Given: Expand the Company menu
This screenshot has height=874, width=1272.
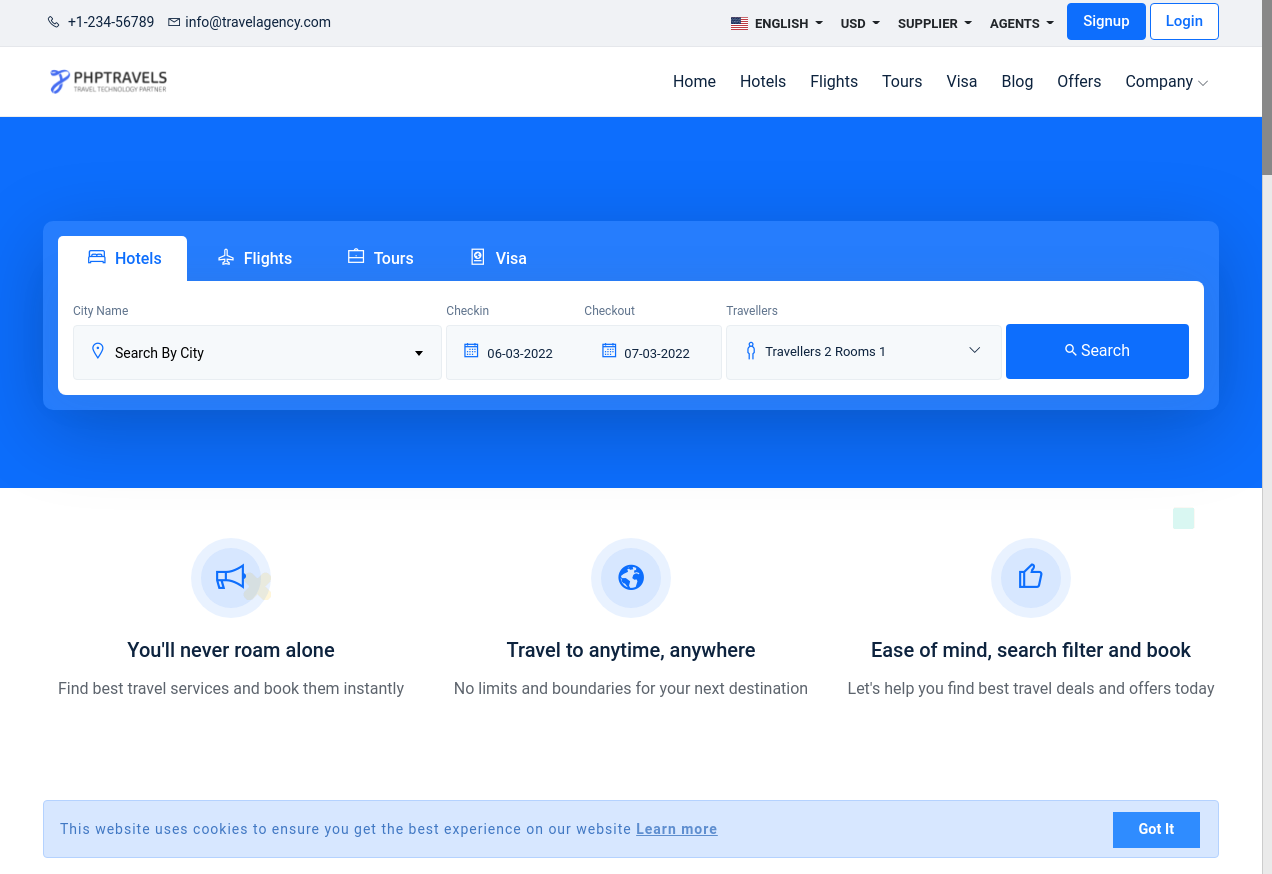Looking at the screenshot, I should pos(1166,82).
